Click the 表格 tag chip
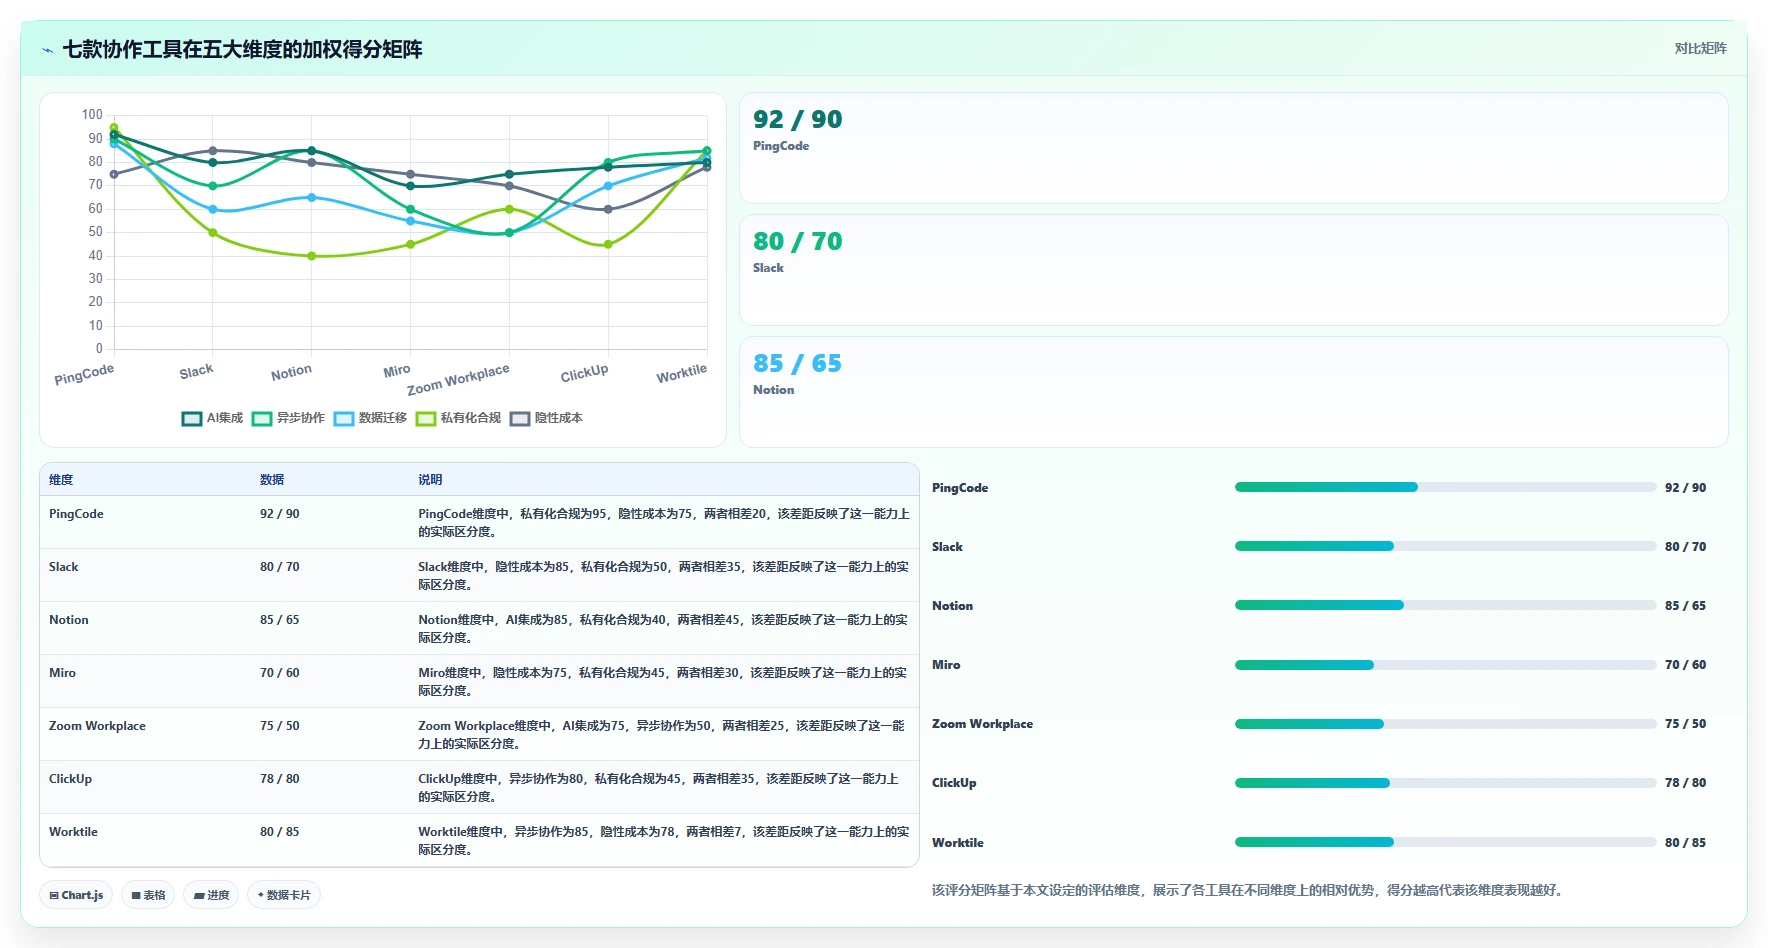The image size is (1768, 948). click(148, 895)
